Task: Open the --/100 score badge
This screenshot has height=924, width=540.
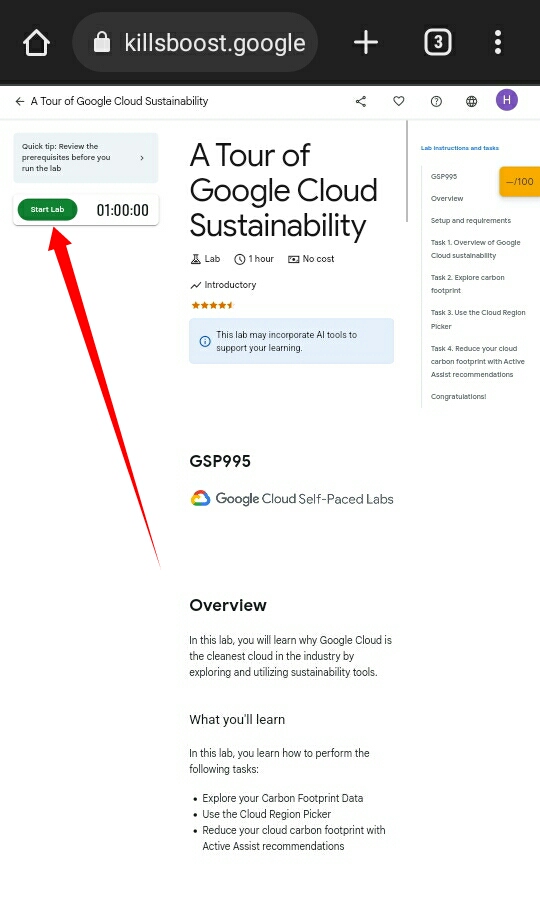Action: point(520,182)
